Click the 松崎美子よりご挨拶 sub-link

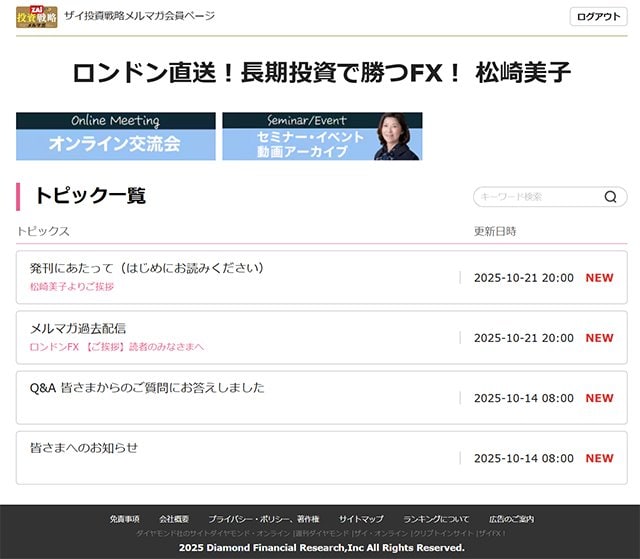(72, 287)
